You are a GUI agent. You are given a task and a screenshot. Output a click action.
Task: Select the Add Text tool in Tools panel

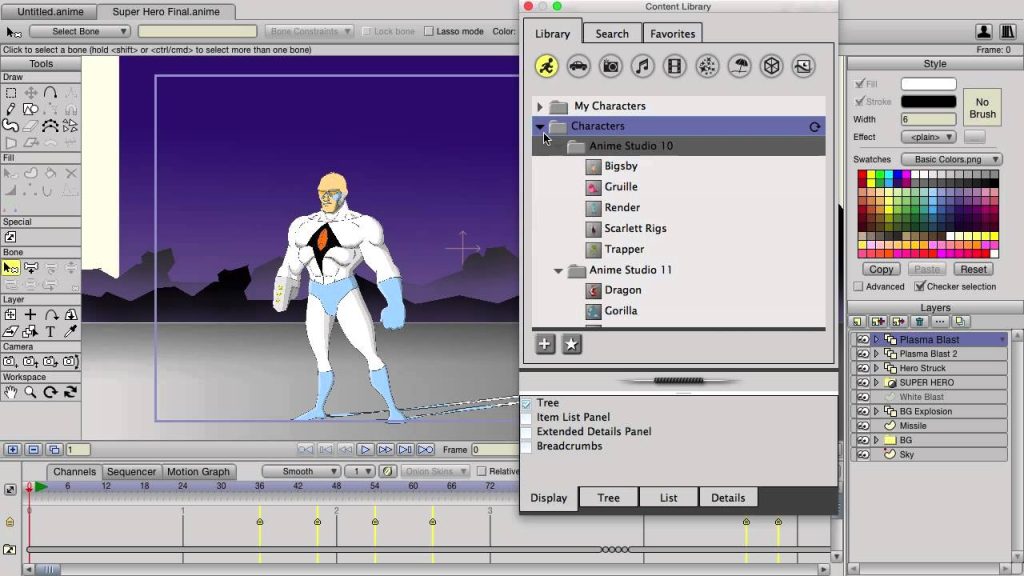(x=50, y=332)
